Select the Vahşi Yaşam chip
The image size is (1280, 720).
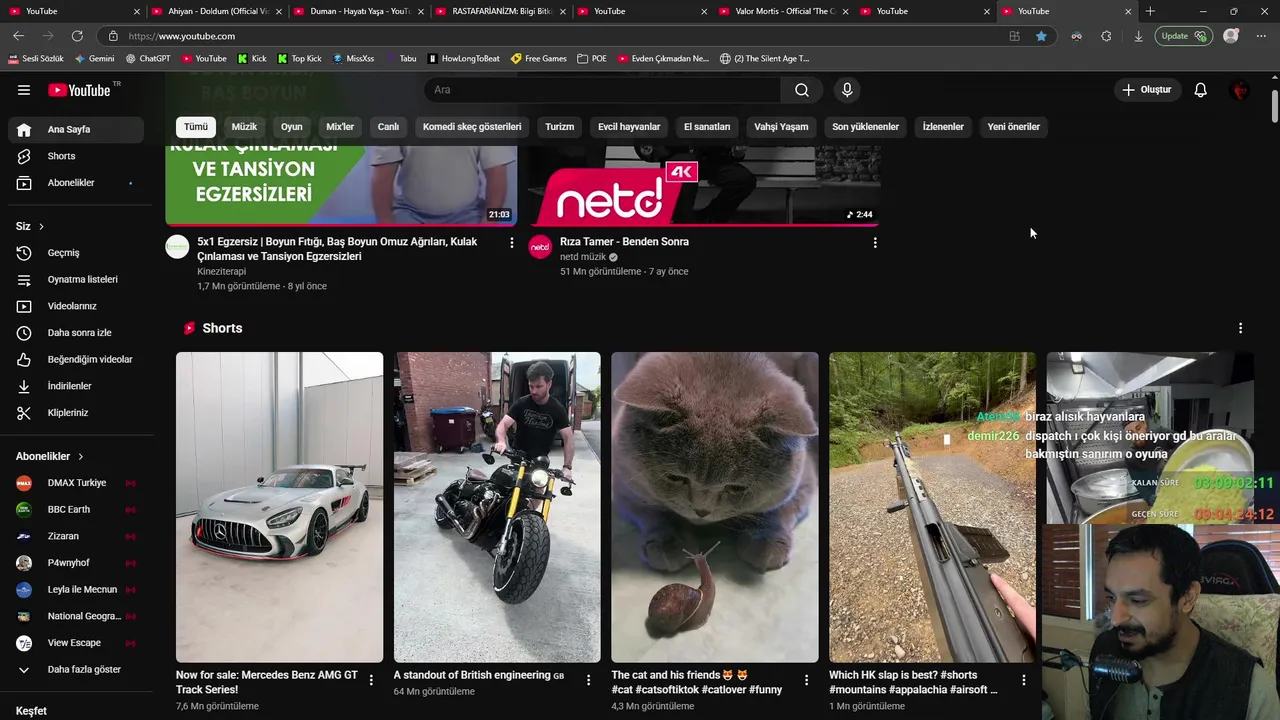[781, 127]
